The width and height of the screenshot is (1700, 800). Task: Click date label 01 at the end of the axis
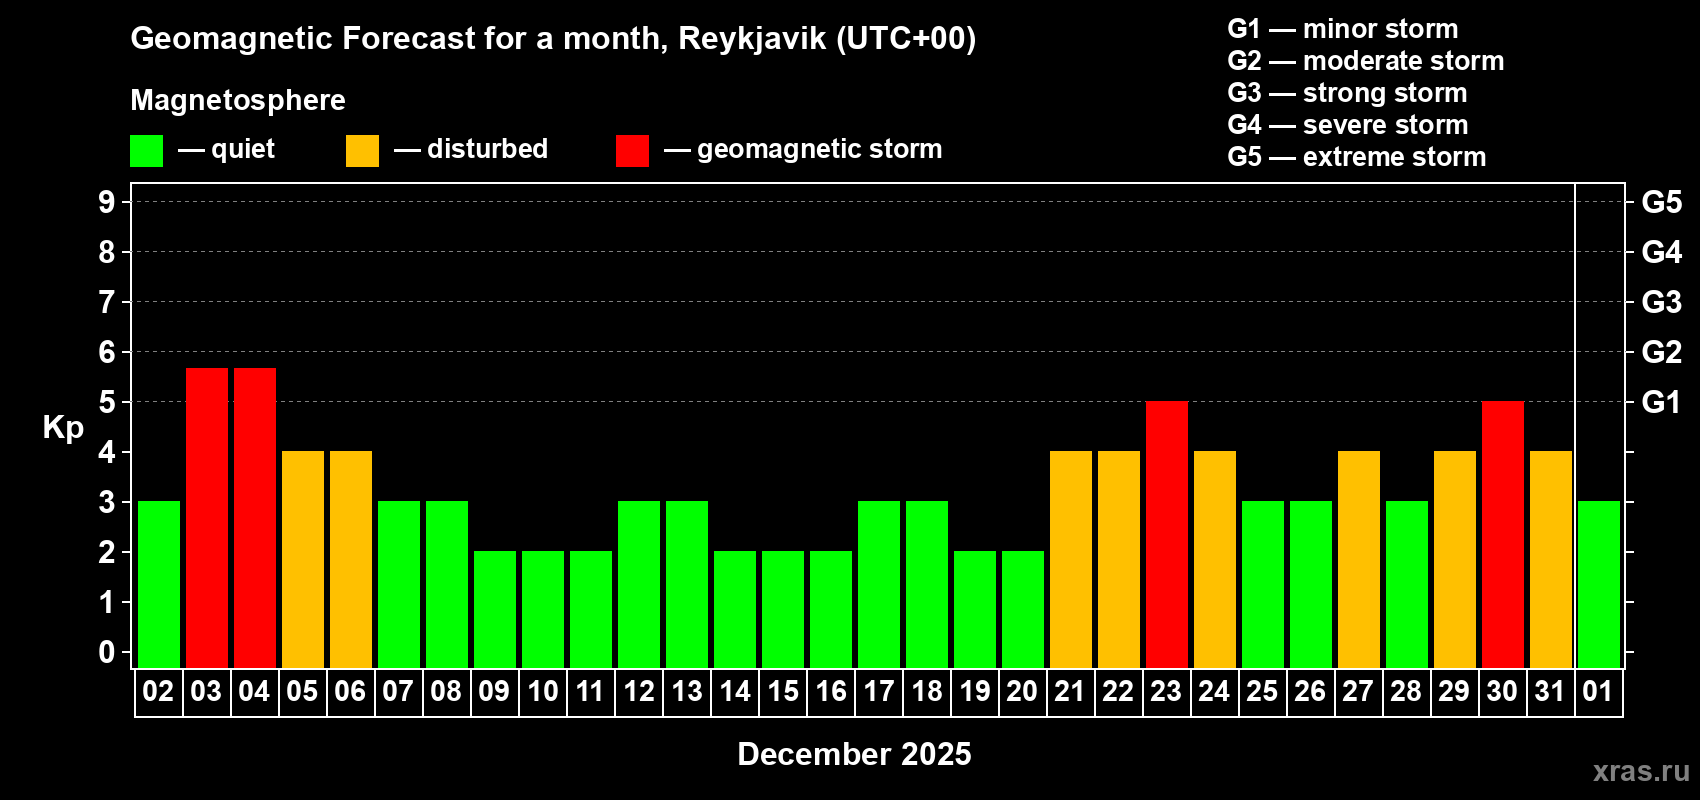1598,692
